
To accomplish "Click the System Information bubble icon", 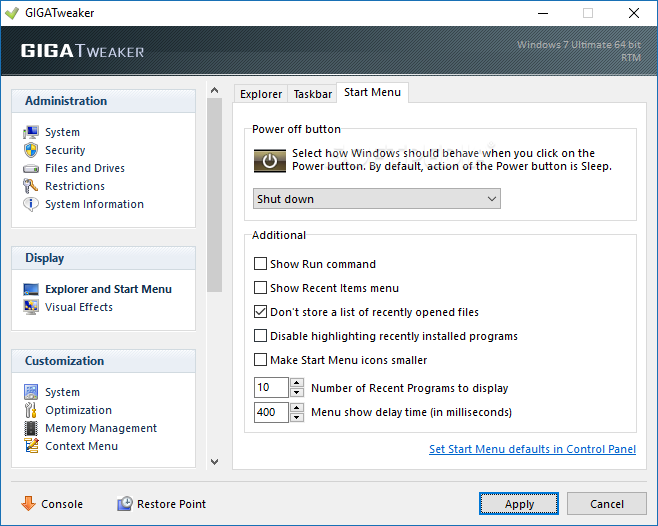I will click(x=31, y=204).
